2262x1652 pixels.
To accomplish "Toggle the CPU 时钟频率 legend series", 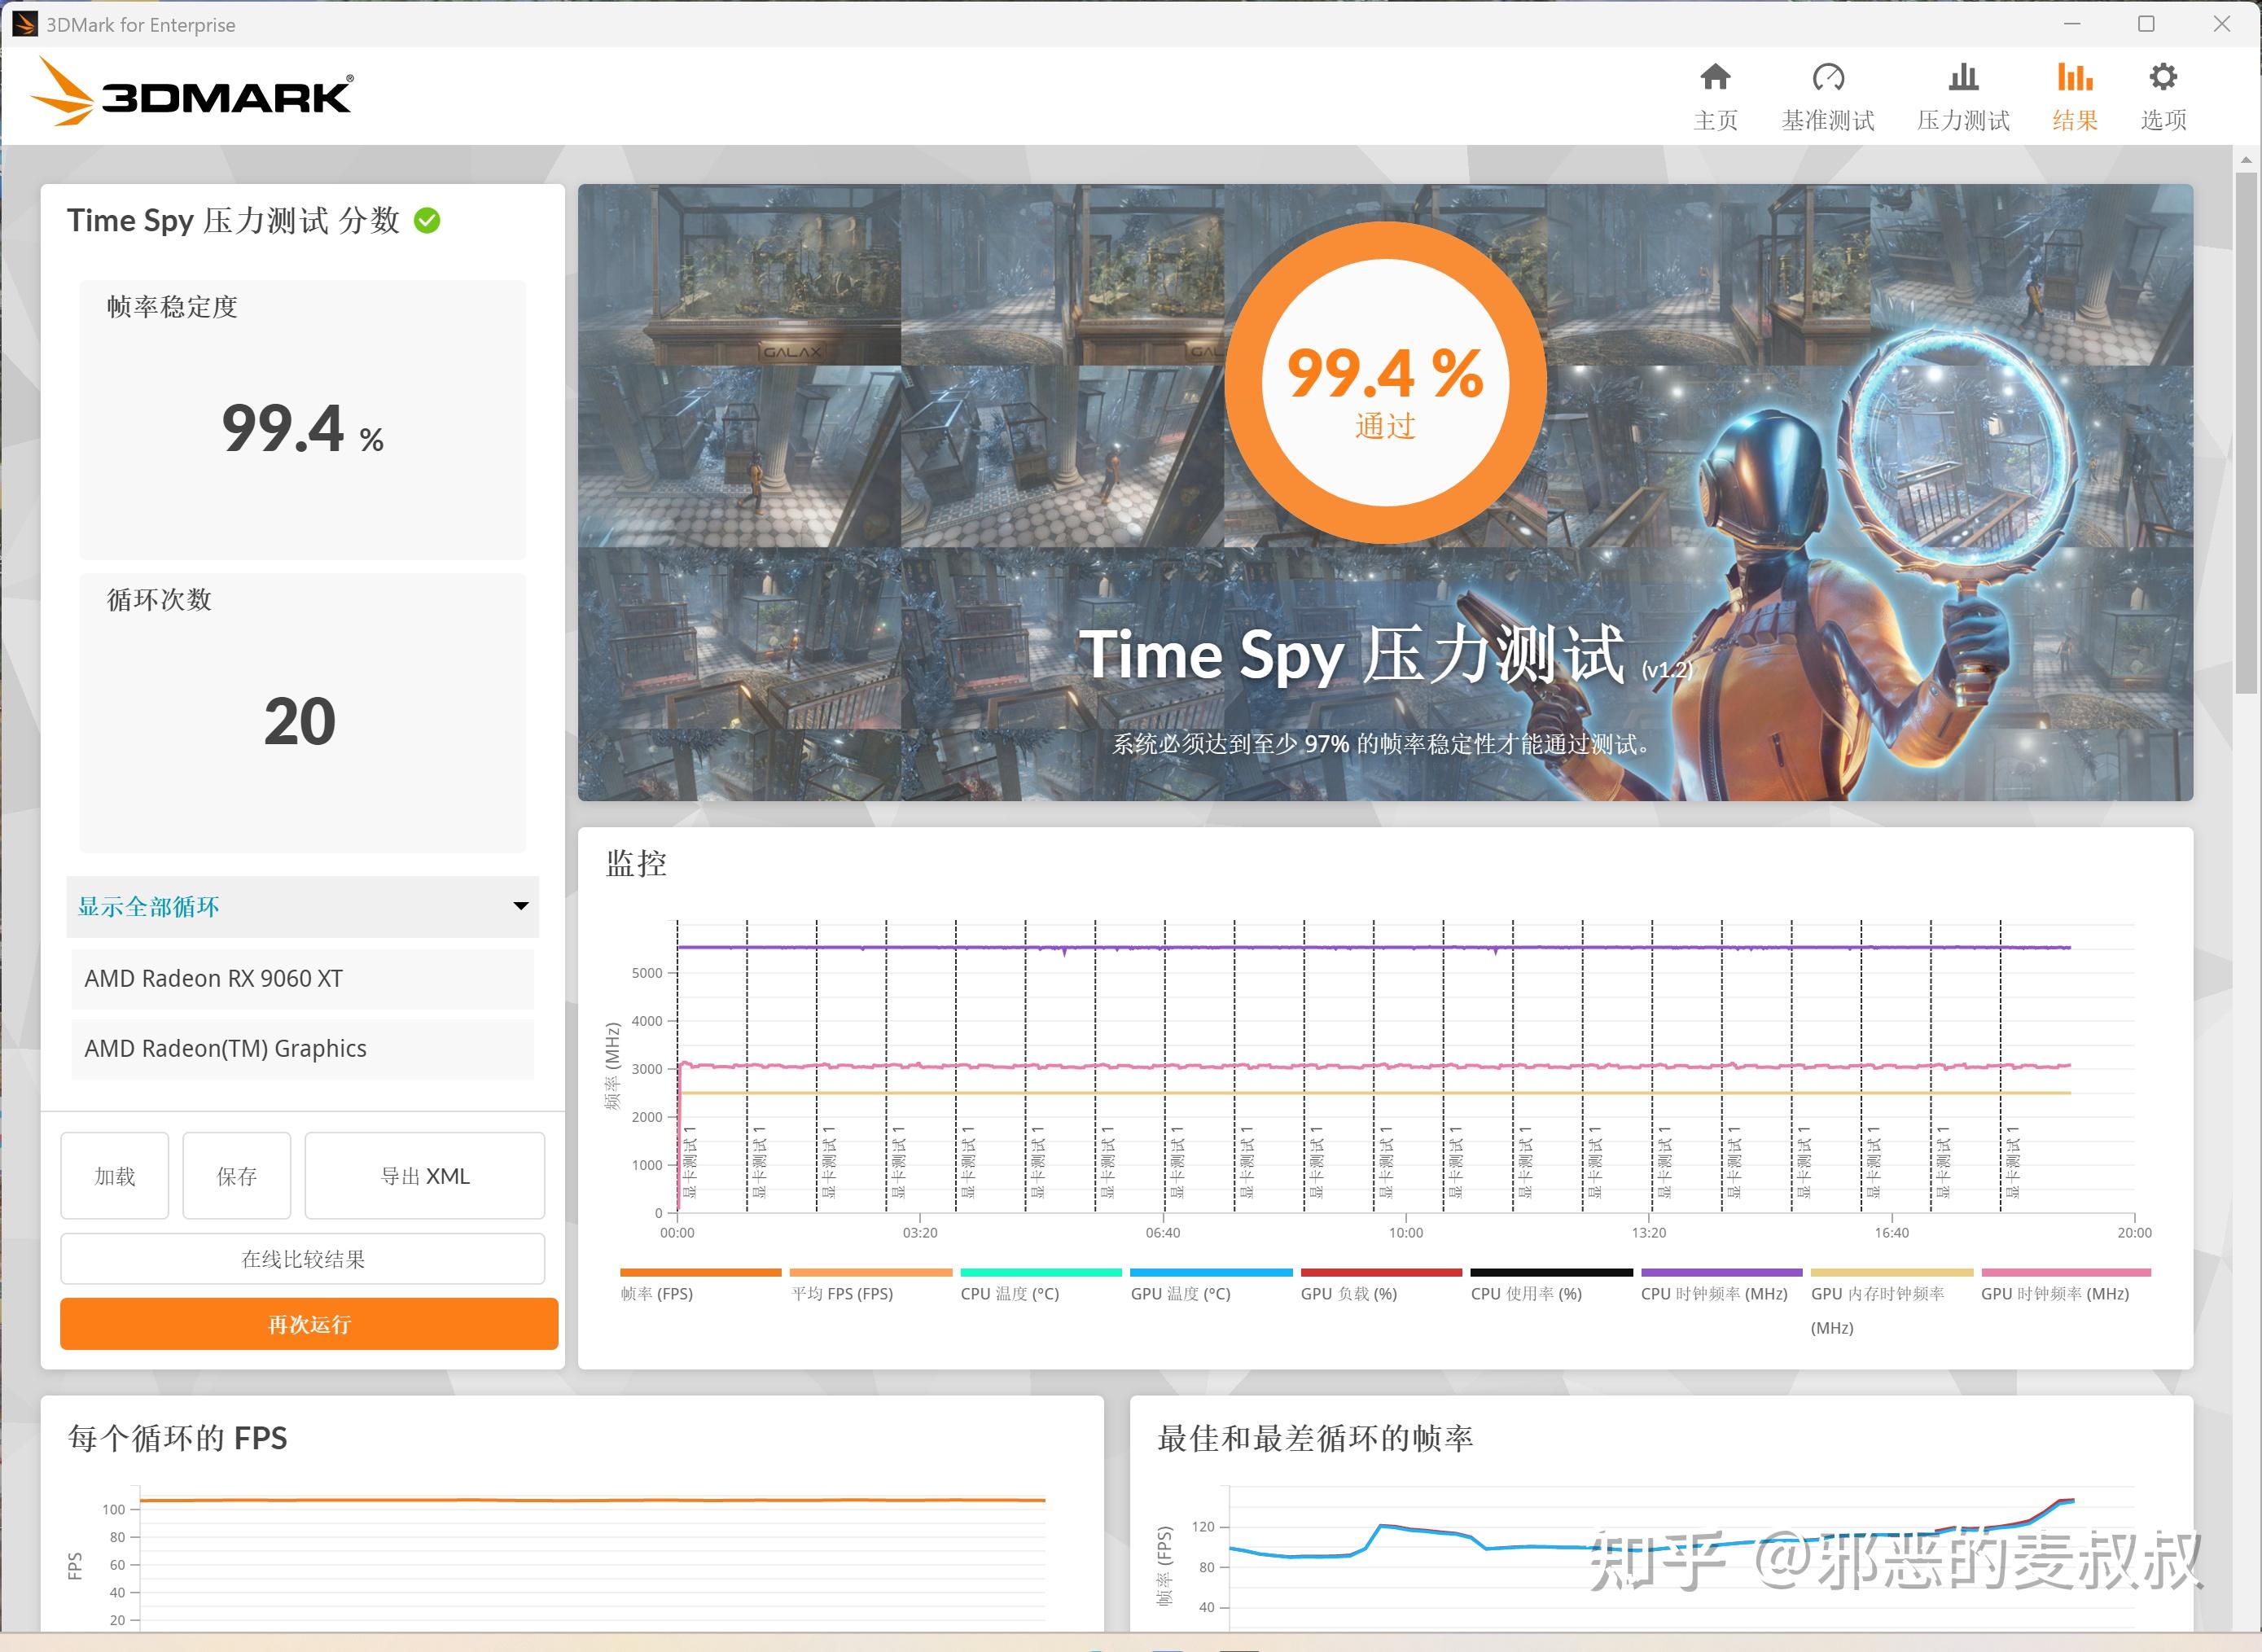I will tap(1713, 1293).
